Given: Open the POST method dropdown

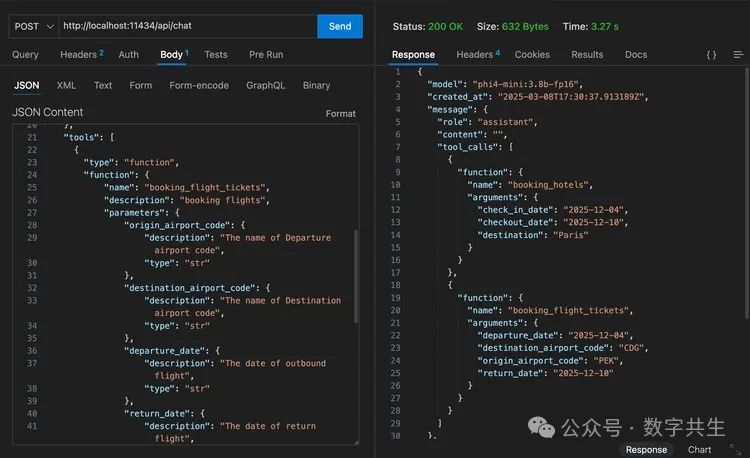Looking at the screenshot, I should pyautogui.click(x=33, y=26).
